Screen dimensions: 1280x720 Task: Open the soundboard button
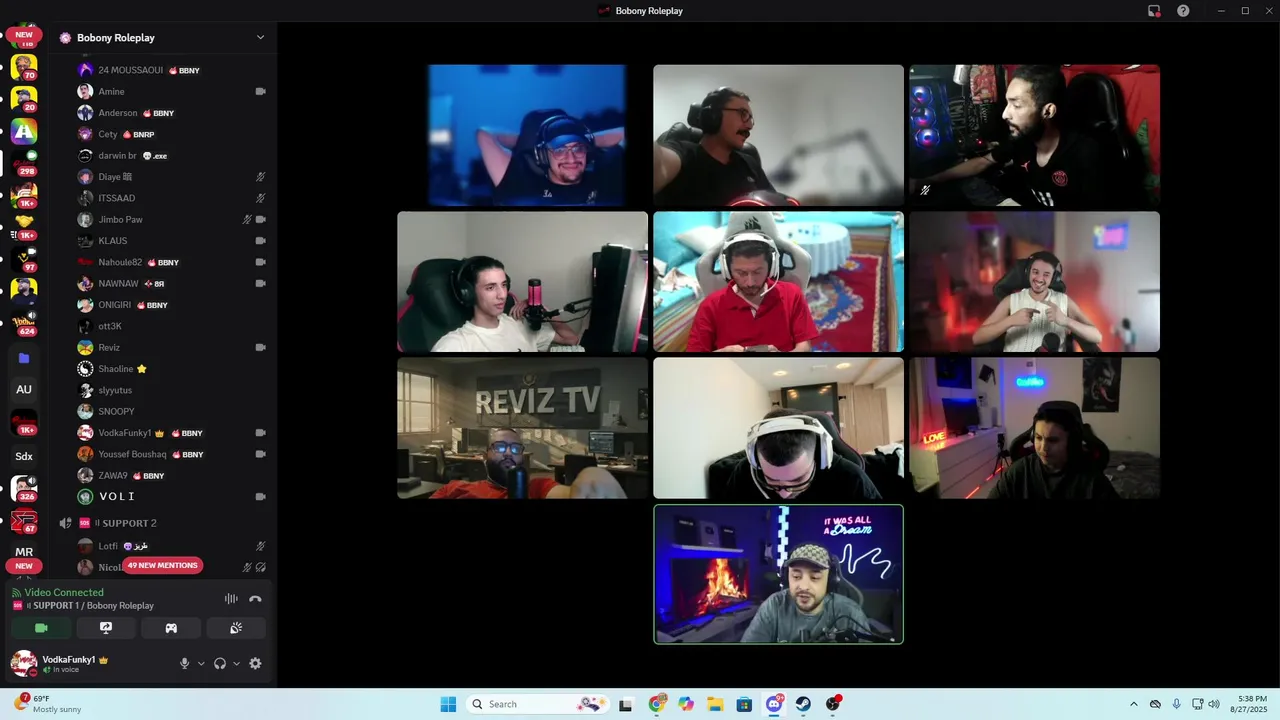point(236,628)
